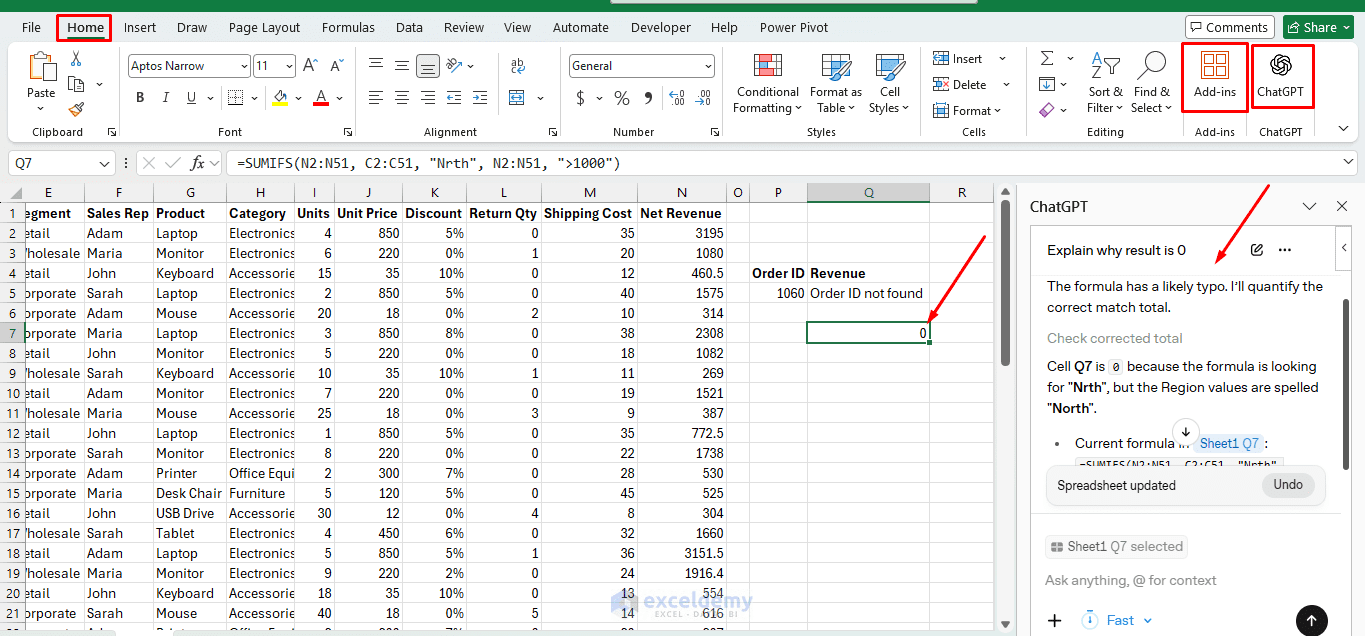
Task: Click the Insert Function fx icon
Action: tap(198, 163)
